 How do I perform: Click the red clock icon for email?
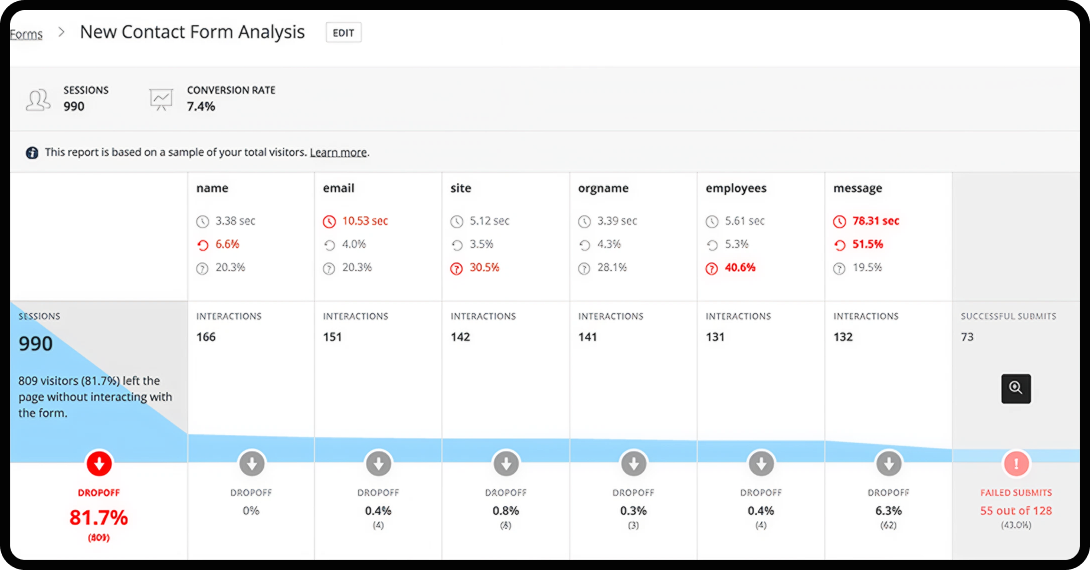[x=330, y=222]
